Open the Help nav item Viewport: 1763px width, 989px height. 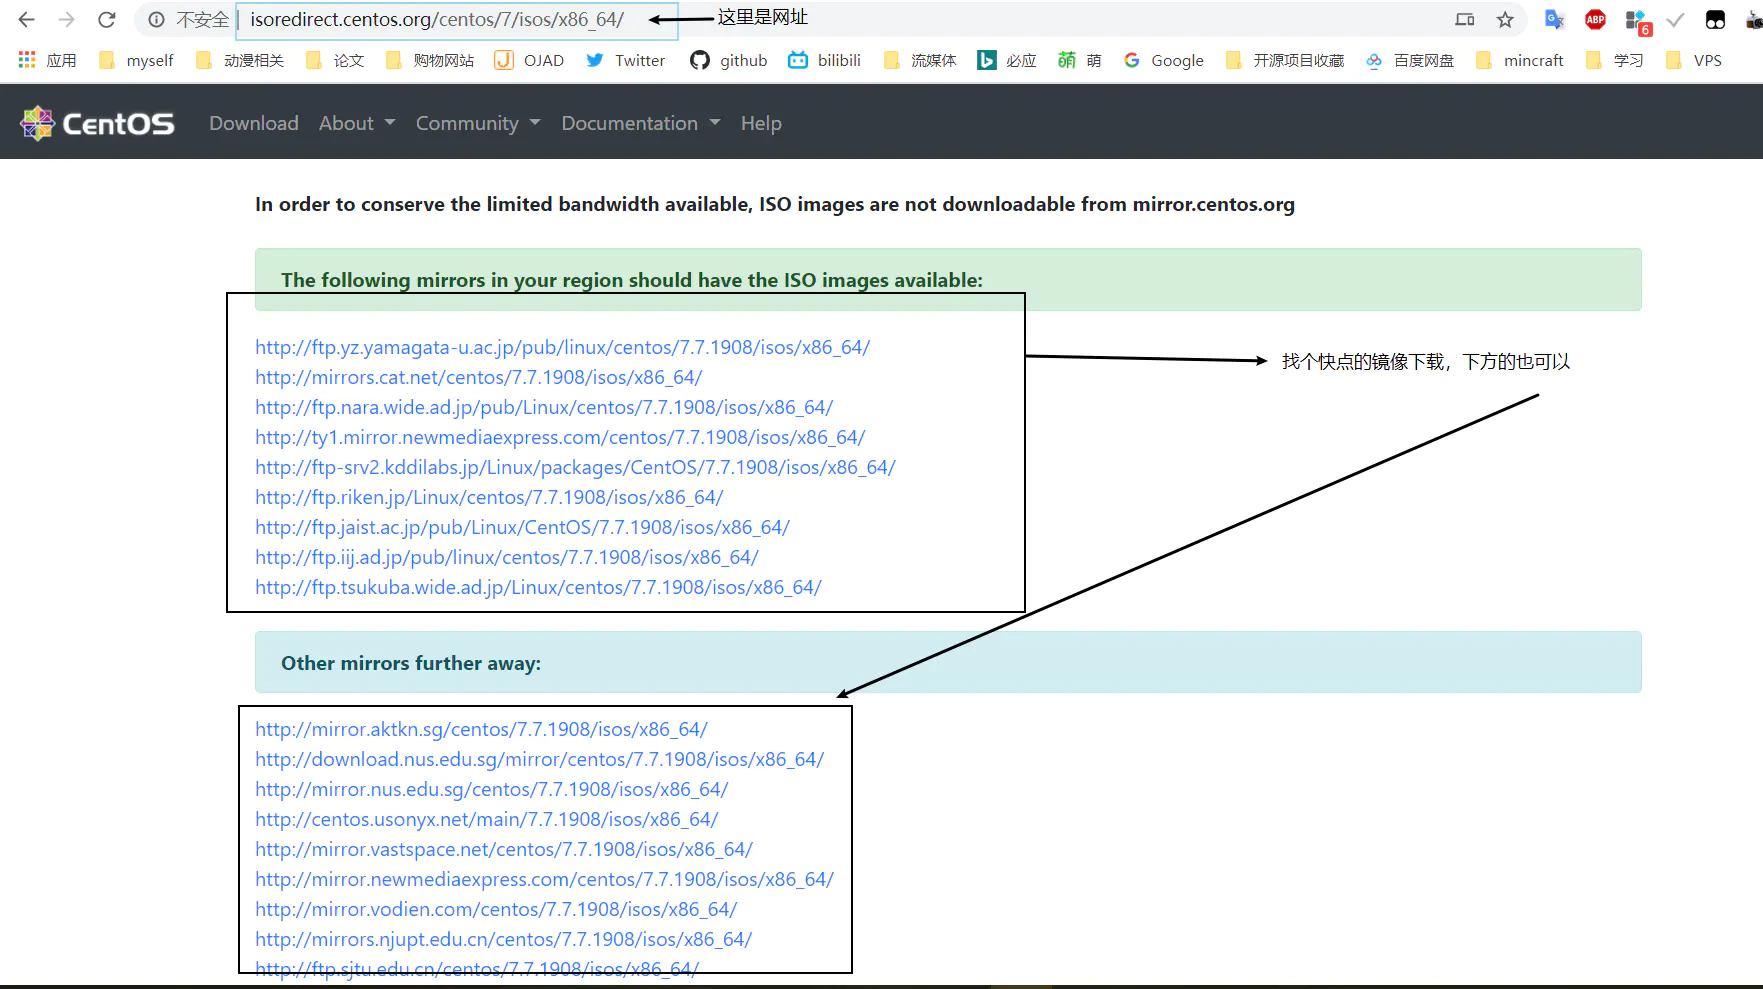click(x=761, y=123)
